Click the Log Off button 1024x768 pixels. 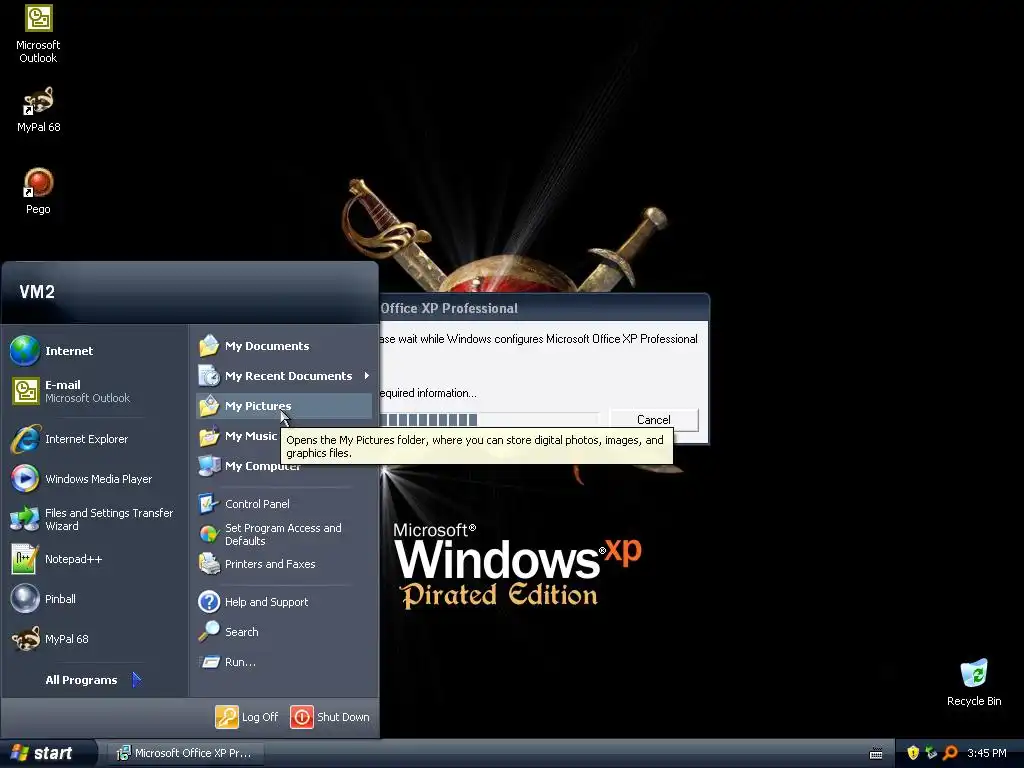[x=247, y=716]
